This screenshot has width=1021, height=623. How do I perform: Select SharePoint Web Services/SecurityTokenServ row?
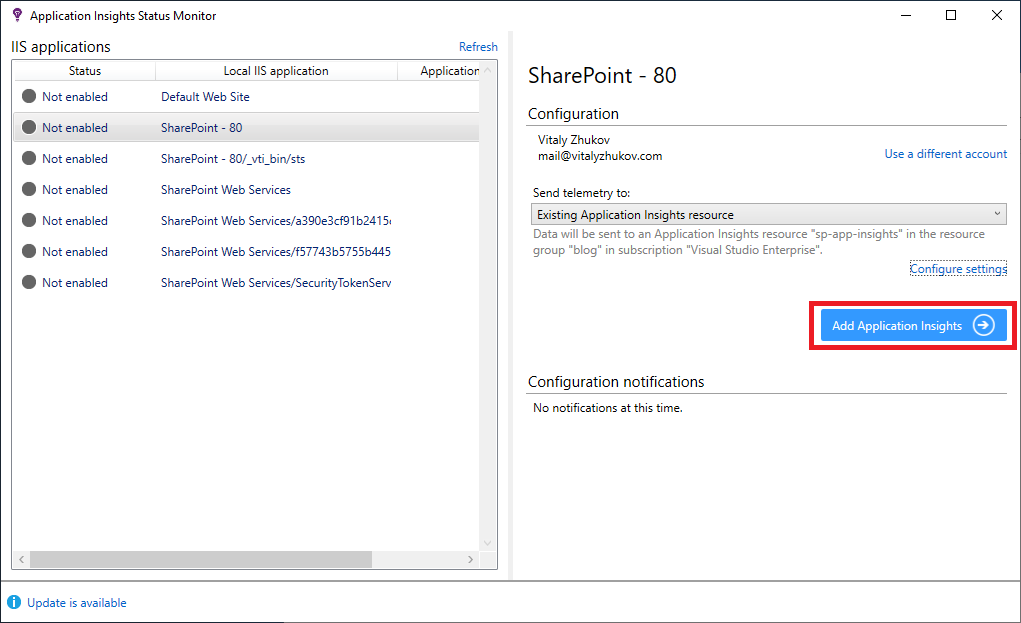[246, 283]
